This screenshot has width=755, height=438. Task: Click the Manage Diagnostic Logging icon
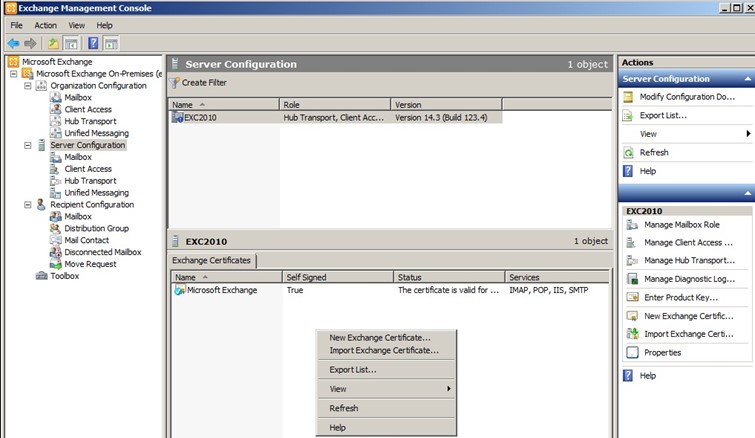(x=632, y=279)
